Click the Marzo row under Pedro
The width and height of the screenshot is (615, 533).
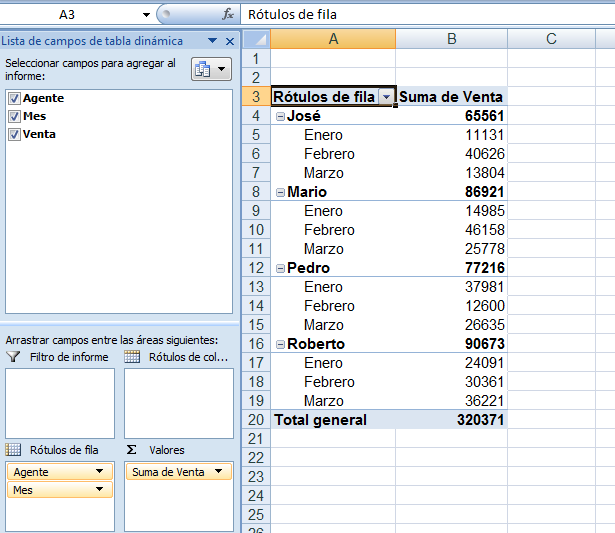coord(333,325)
